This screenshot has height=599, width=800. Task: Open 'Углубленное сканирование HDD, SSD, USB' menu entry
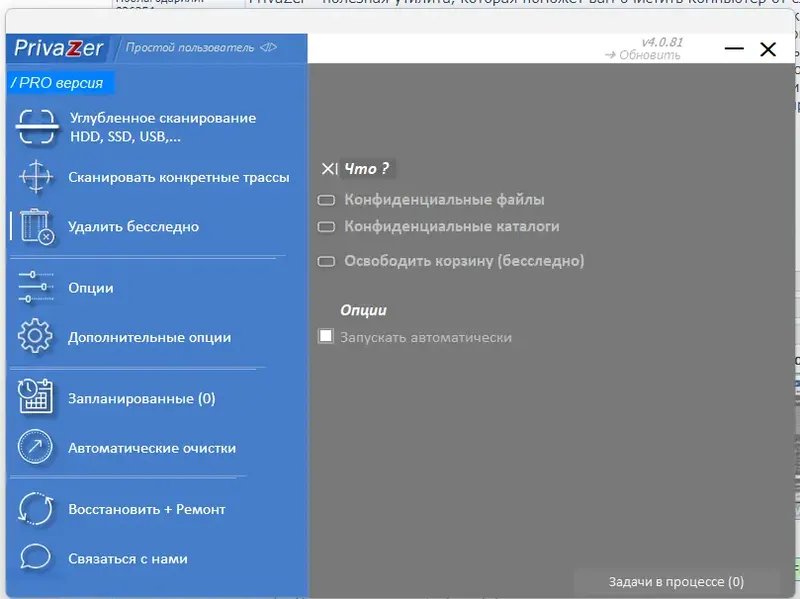[x=163, y=127]
